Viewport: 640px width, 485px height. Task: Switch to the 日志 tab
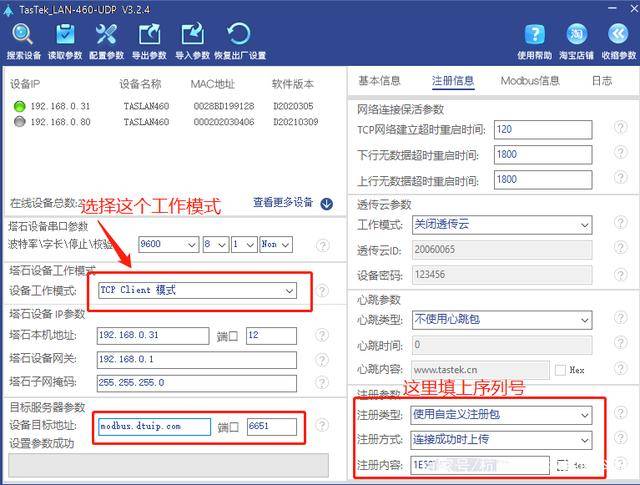coord(602,81)
